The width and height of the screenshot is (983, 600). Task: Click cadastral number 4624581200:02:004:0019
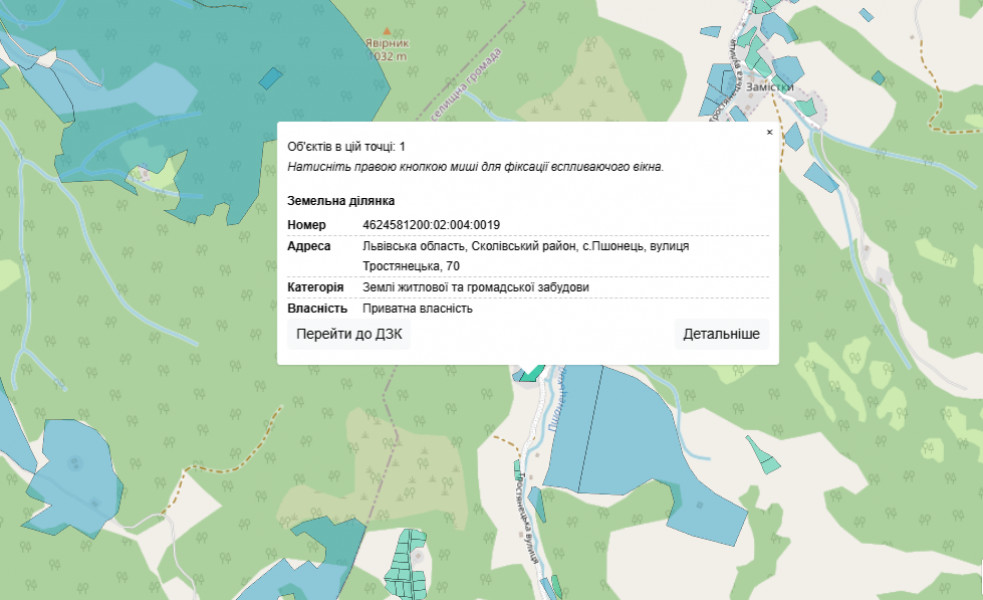pyautogui.click(x=431, y=224)
